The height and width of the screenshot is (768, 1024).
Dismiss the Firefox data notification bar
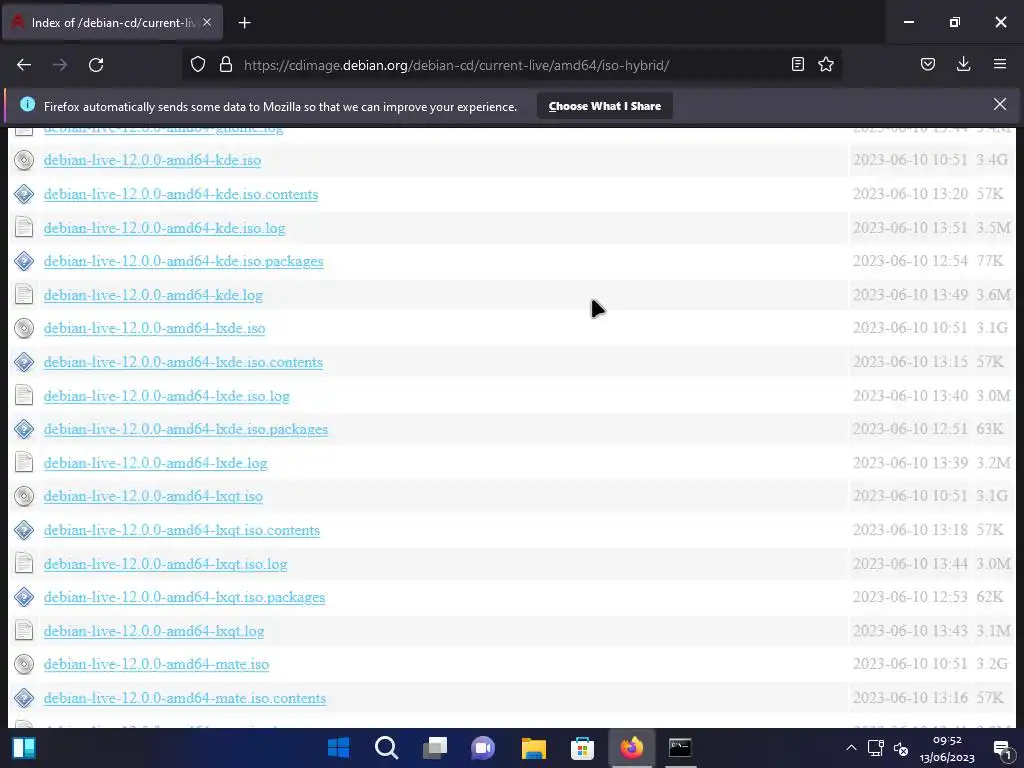[x=1000, y=104]
